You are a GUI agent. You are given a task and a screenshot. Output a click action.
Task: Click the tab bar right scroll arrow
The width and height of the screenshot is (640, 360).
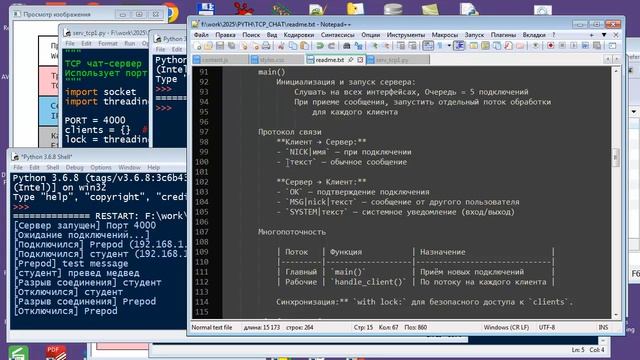pyautogui.click(x=617, y=60)
